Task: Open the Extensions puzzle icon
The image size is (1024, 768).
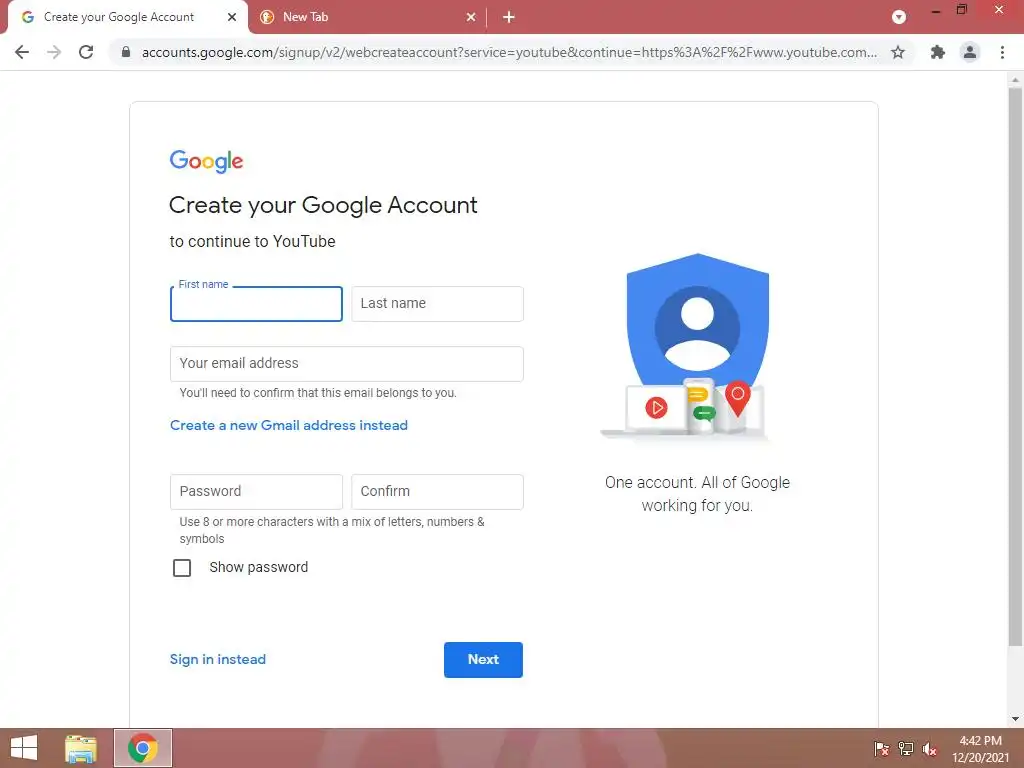Action: (x=938, y=52)
